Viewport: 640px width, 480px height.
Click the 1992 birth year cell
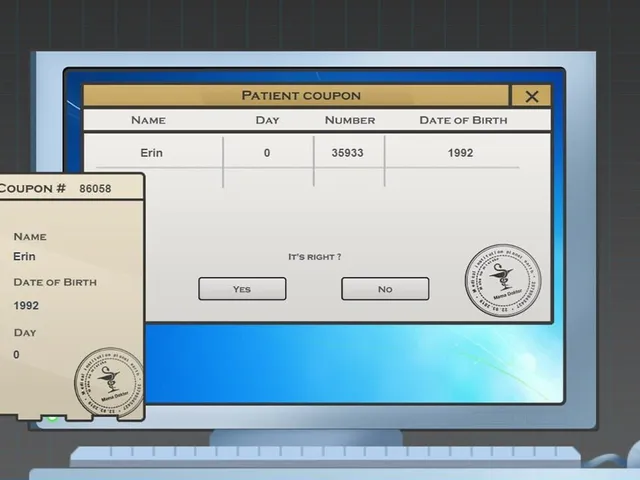pyautogui.click(x=460, y=153)
